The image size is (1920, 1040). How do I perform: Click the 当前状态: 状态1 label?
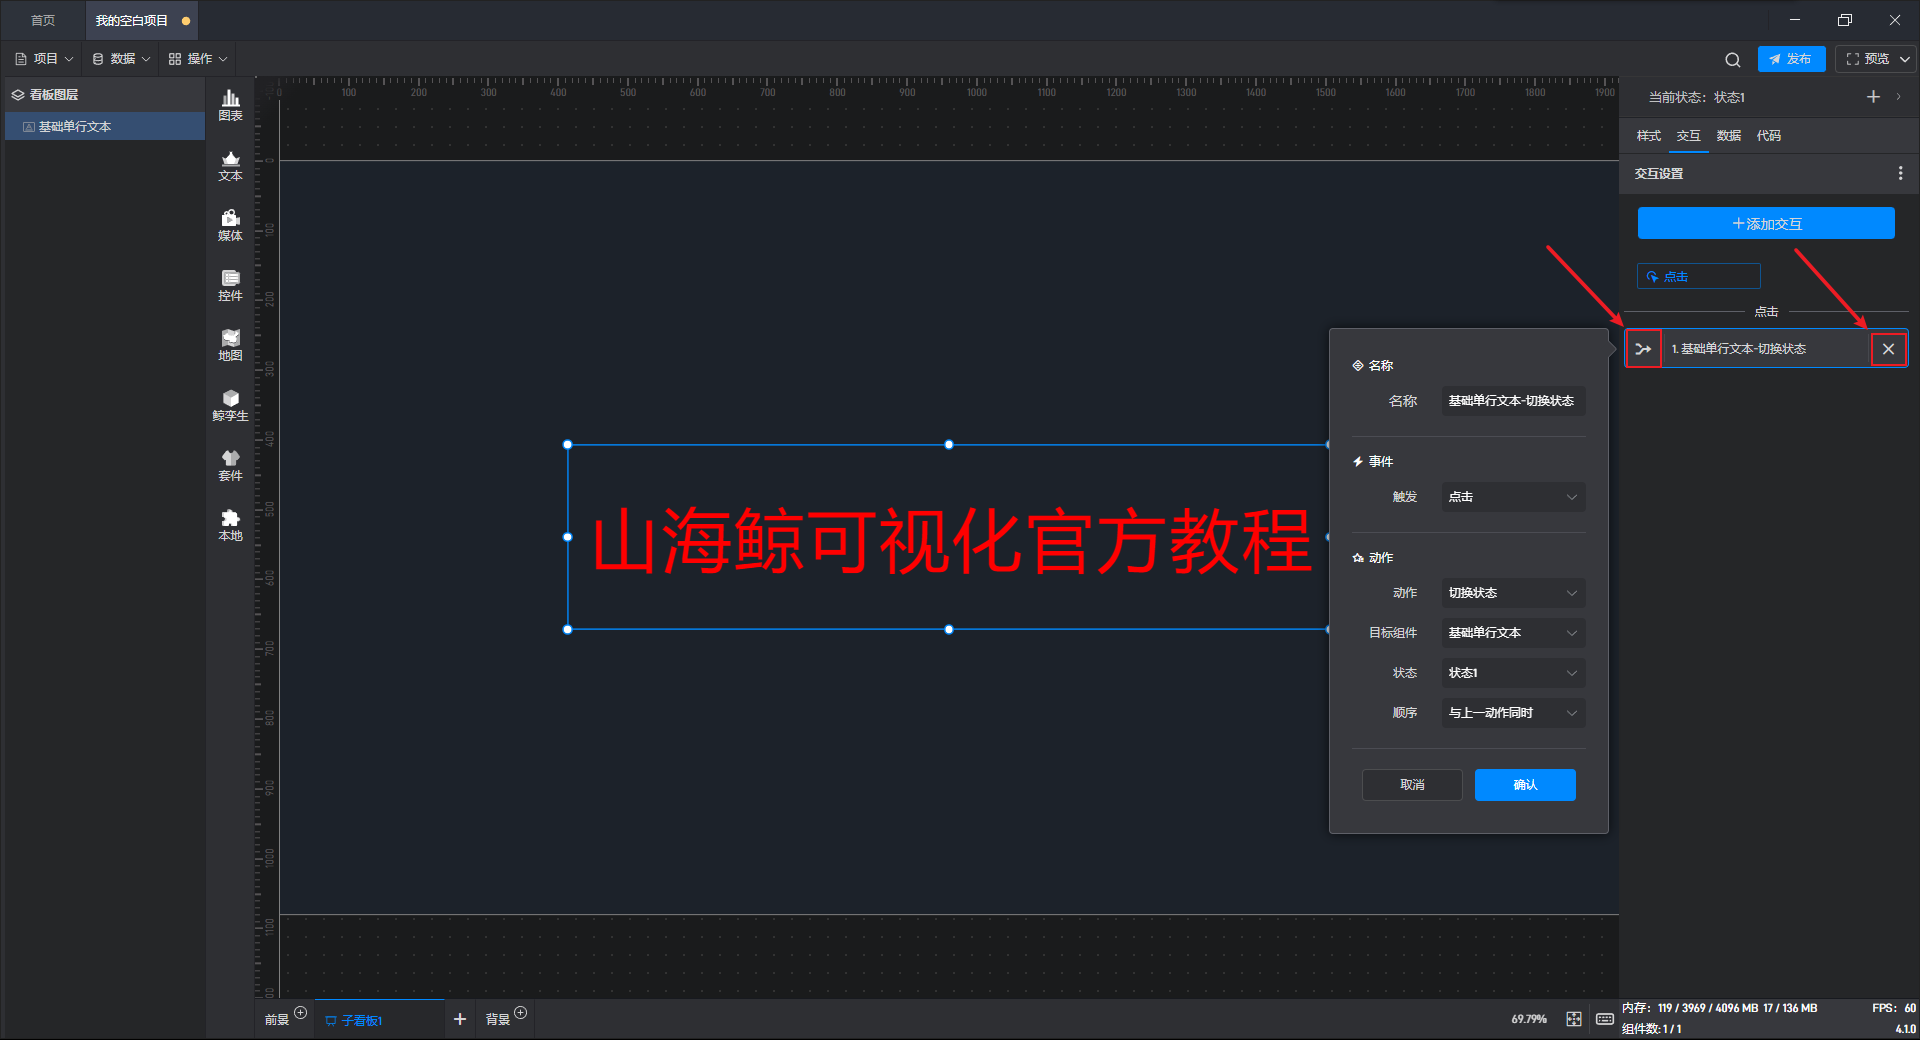point(1696,97)
